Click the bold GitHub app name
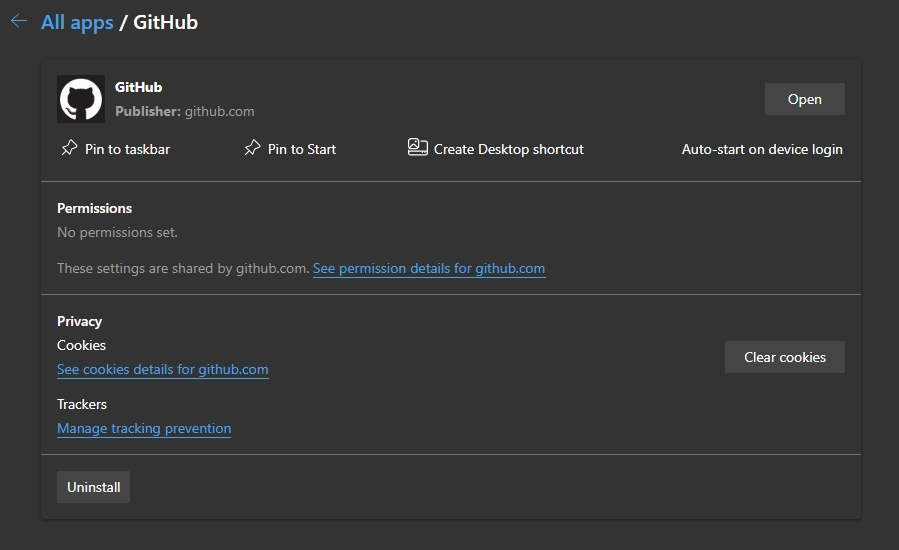Screen dimensions: 899x550 (138, 87)
